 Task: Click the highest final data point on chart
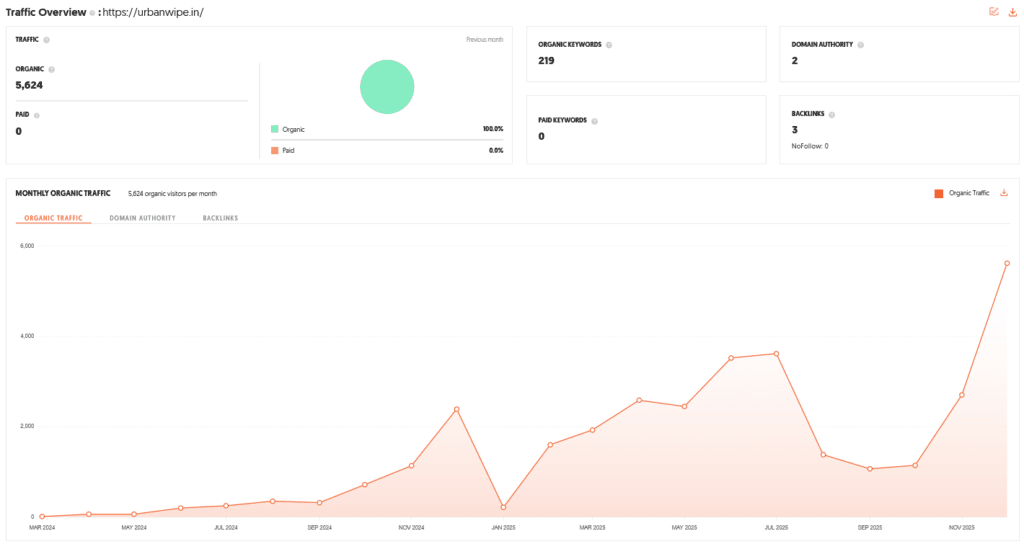click(1007, 263)
